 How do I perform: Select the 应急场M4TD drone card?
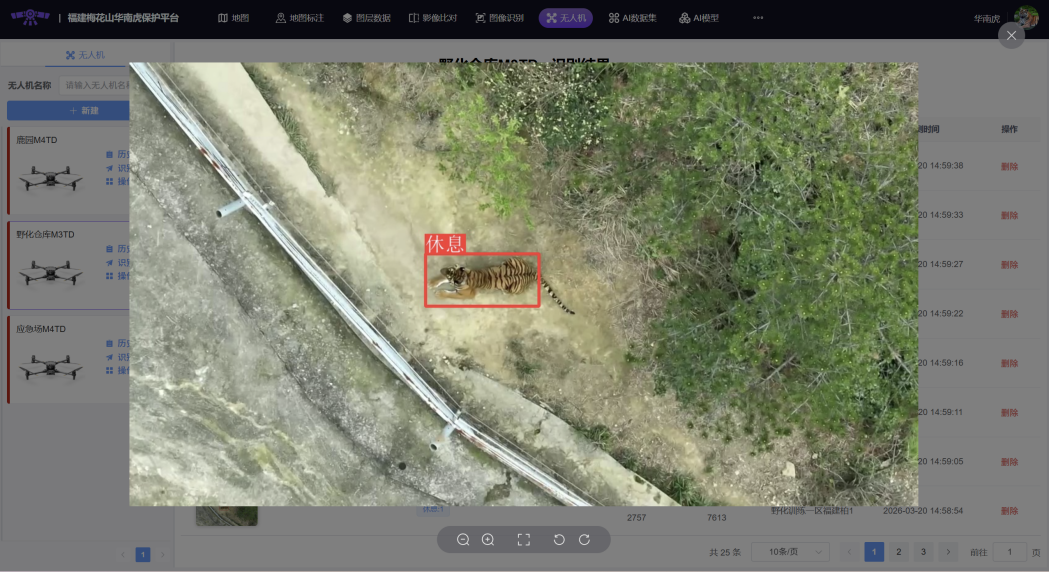pyautogui.click(x=69, y=359)
